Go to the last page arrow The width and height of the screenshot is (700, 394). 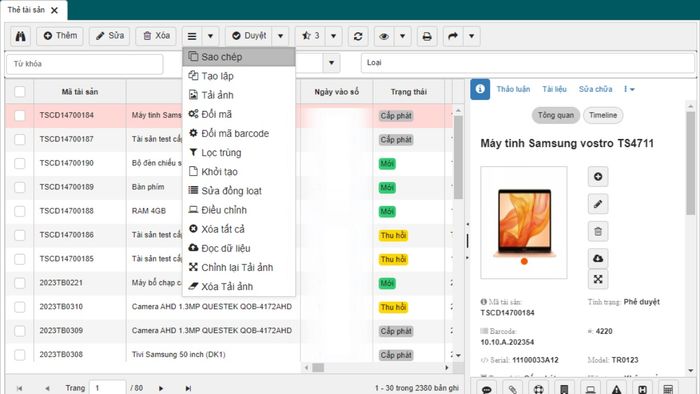[x=188, y=388]
